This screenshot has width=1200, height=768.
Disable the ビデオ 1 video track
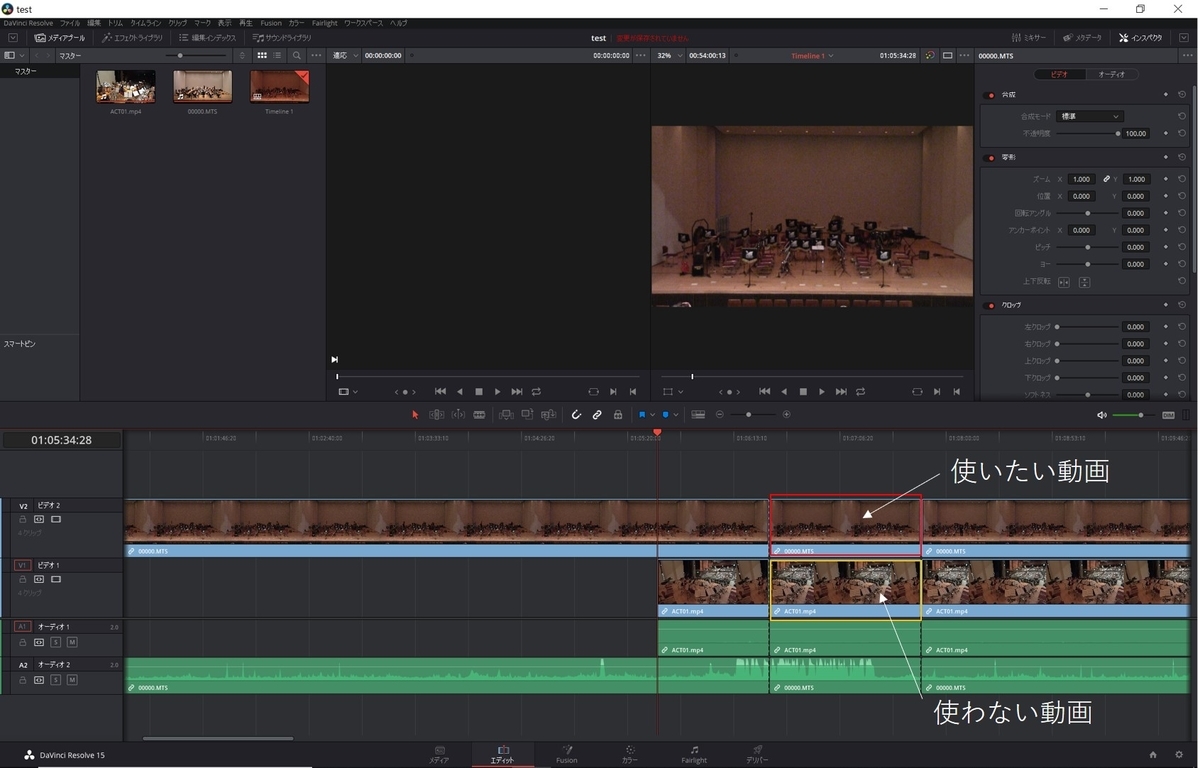(x=56, y=579)
